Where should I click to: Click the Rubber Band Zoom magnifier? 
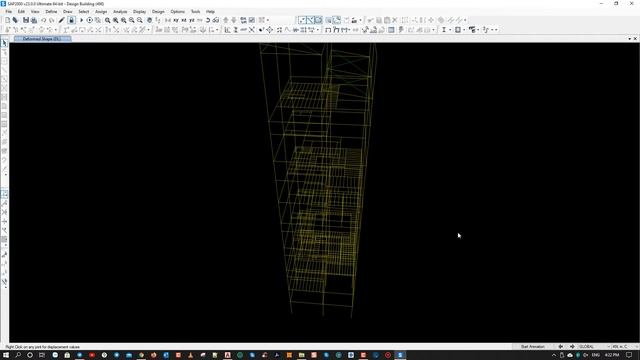[x=108, y=20]
